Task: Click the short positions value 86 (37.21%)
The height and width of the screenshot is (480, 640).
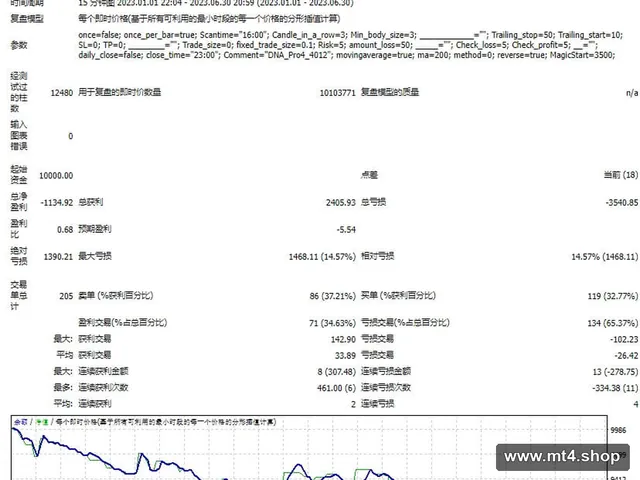Action: click(332, 296)
